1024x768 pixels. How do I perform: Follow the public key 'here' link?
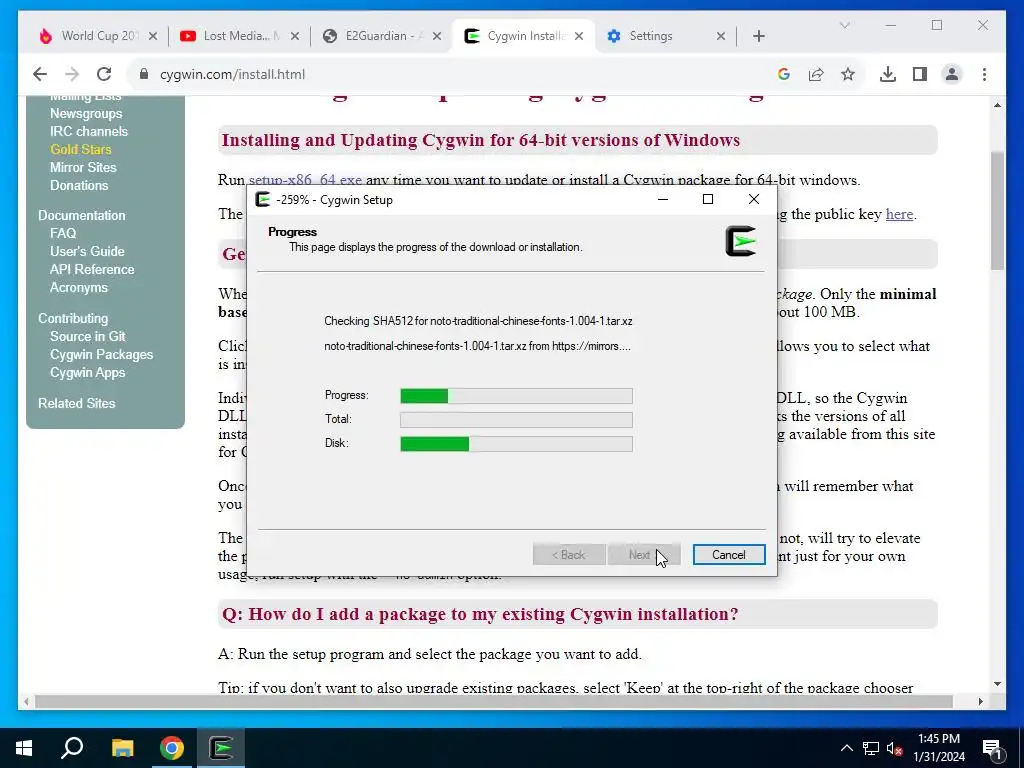(899, 214)
